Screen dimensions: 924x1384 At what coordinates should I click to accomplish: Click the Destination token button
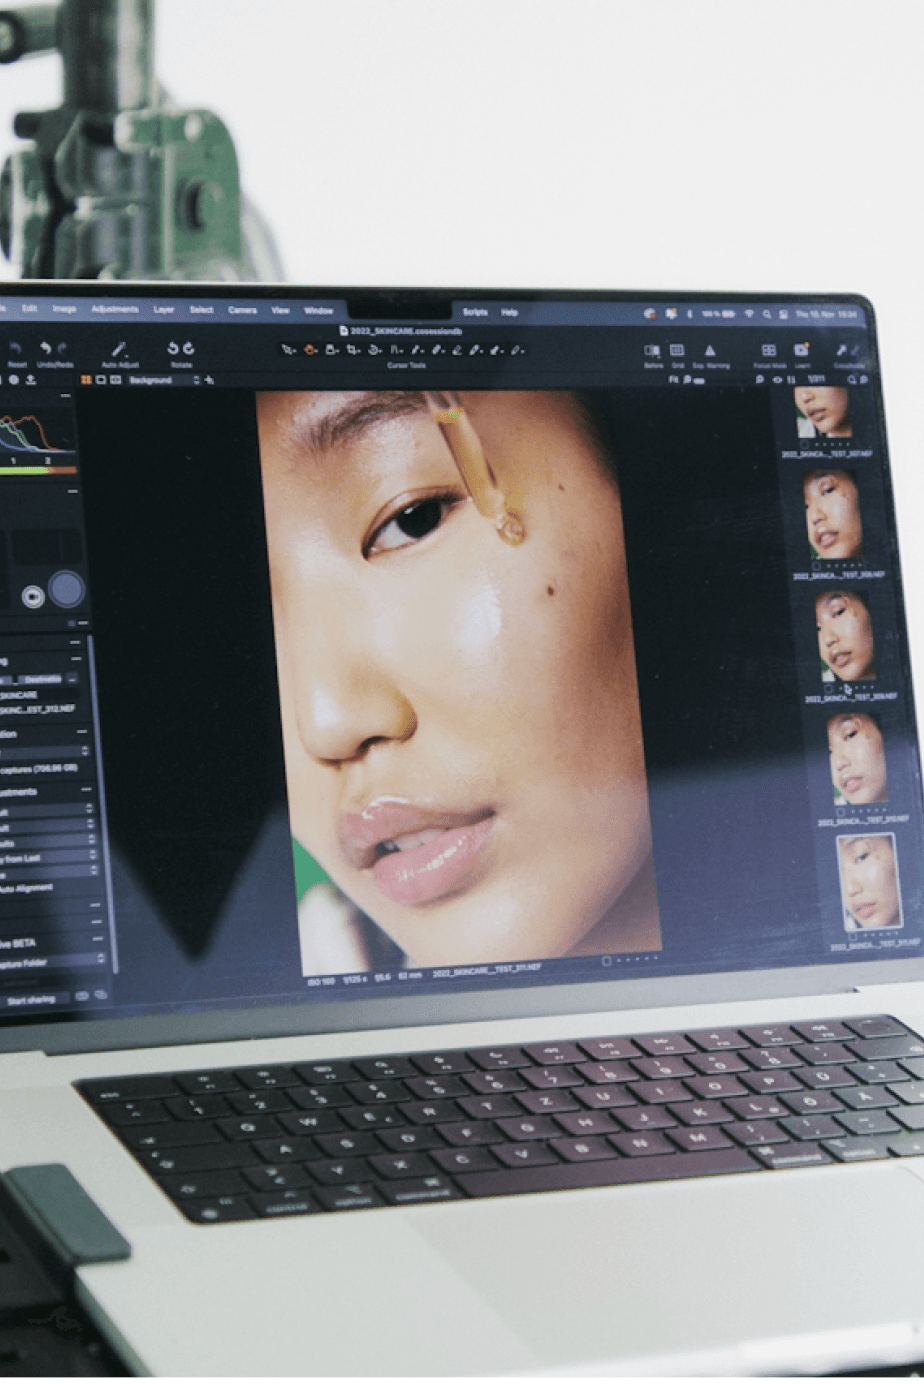(42, 679)
